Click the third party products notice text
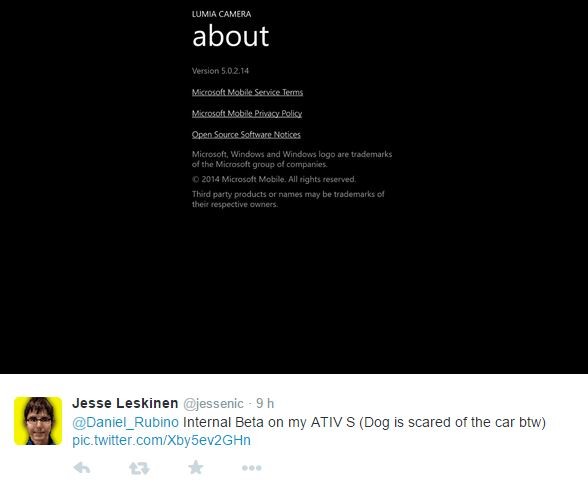Image resolution: width=588 pixels, height=493 pixels. [288, 199]
